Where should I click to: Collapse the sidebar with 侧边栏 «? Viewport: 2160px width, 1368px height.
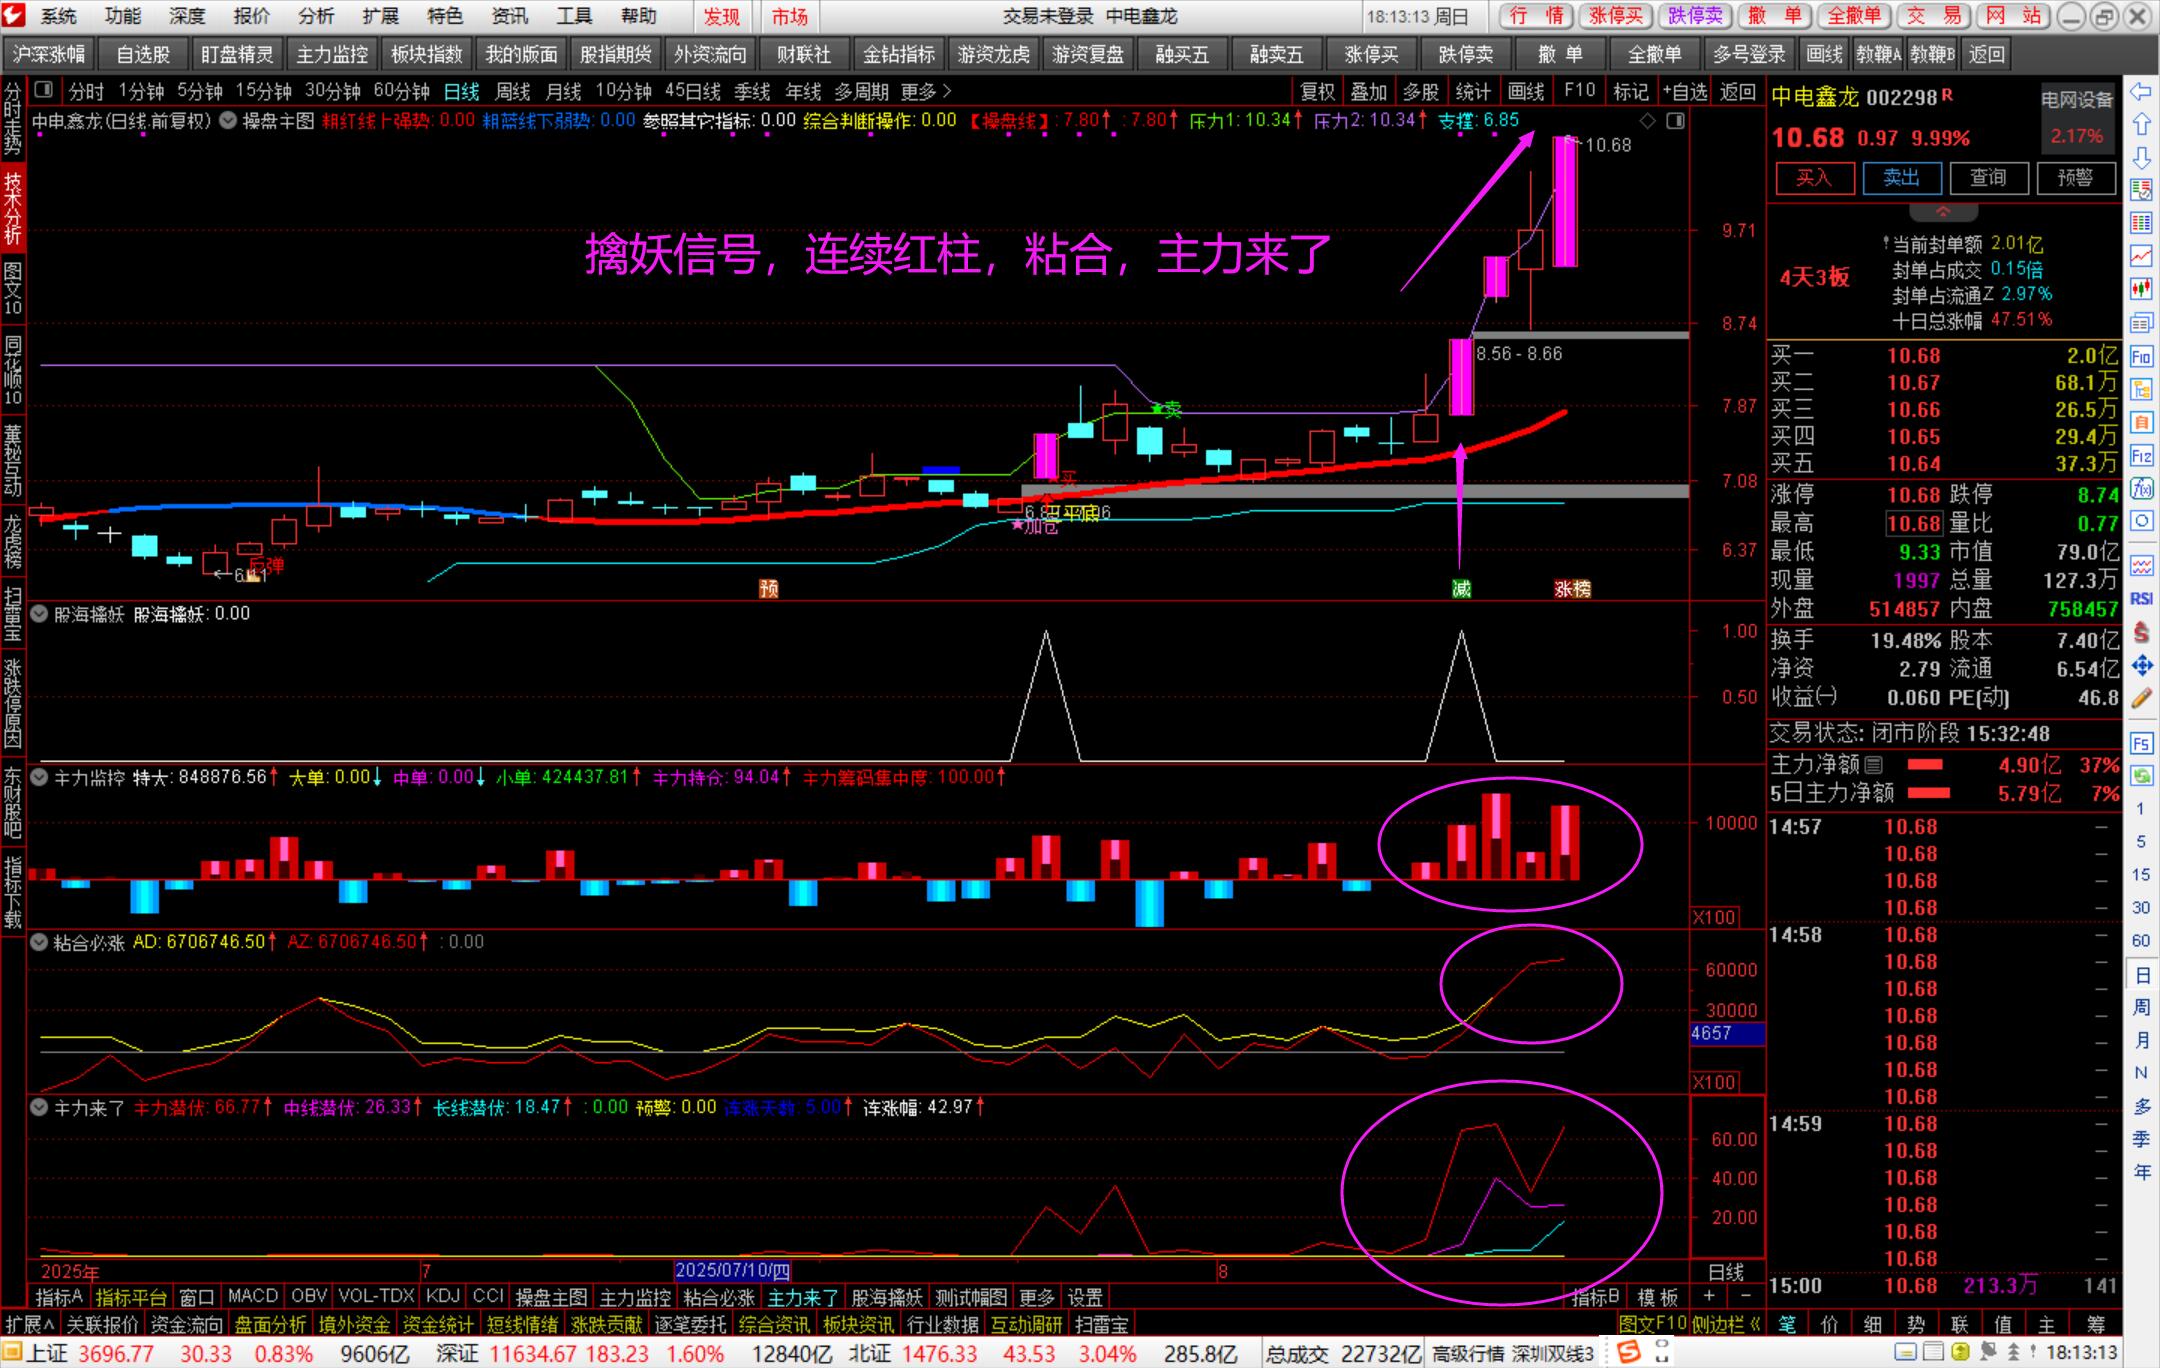(1726, 1324)
